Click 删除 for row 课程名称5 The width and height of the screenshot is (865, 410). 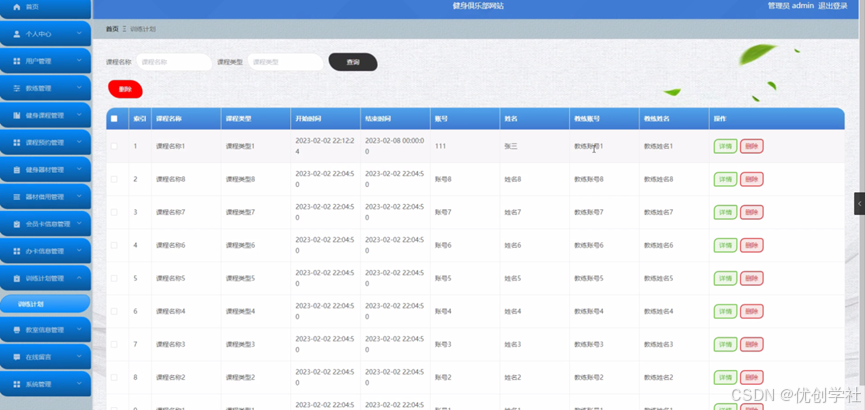pos(751,278)
